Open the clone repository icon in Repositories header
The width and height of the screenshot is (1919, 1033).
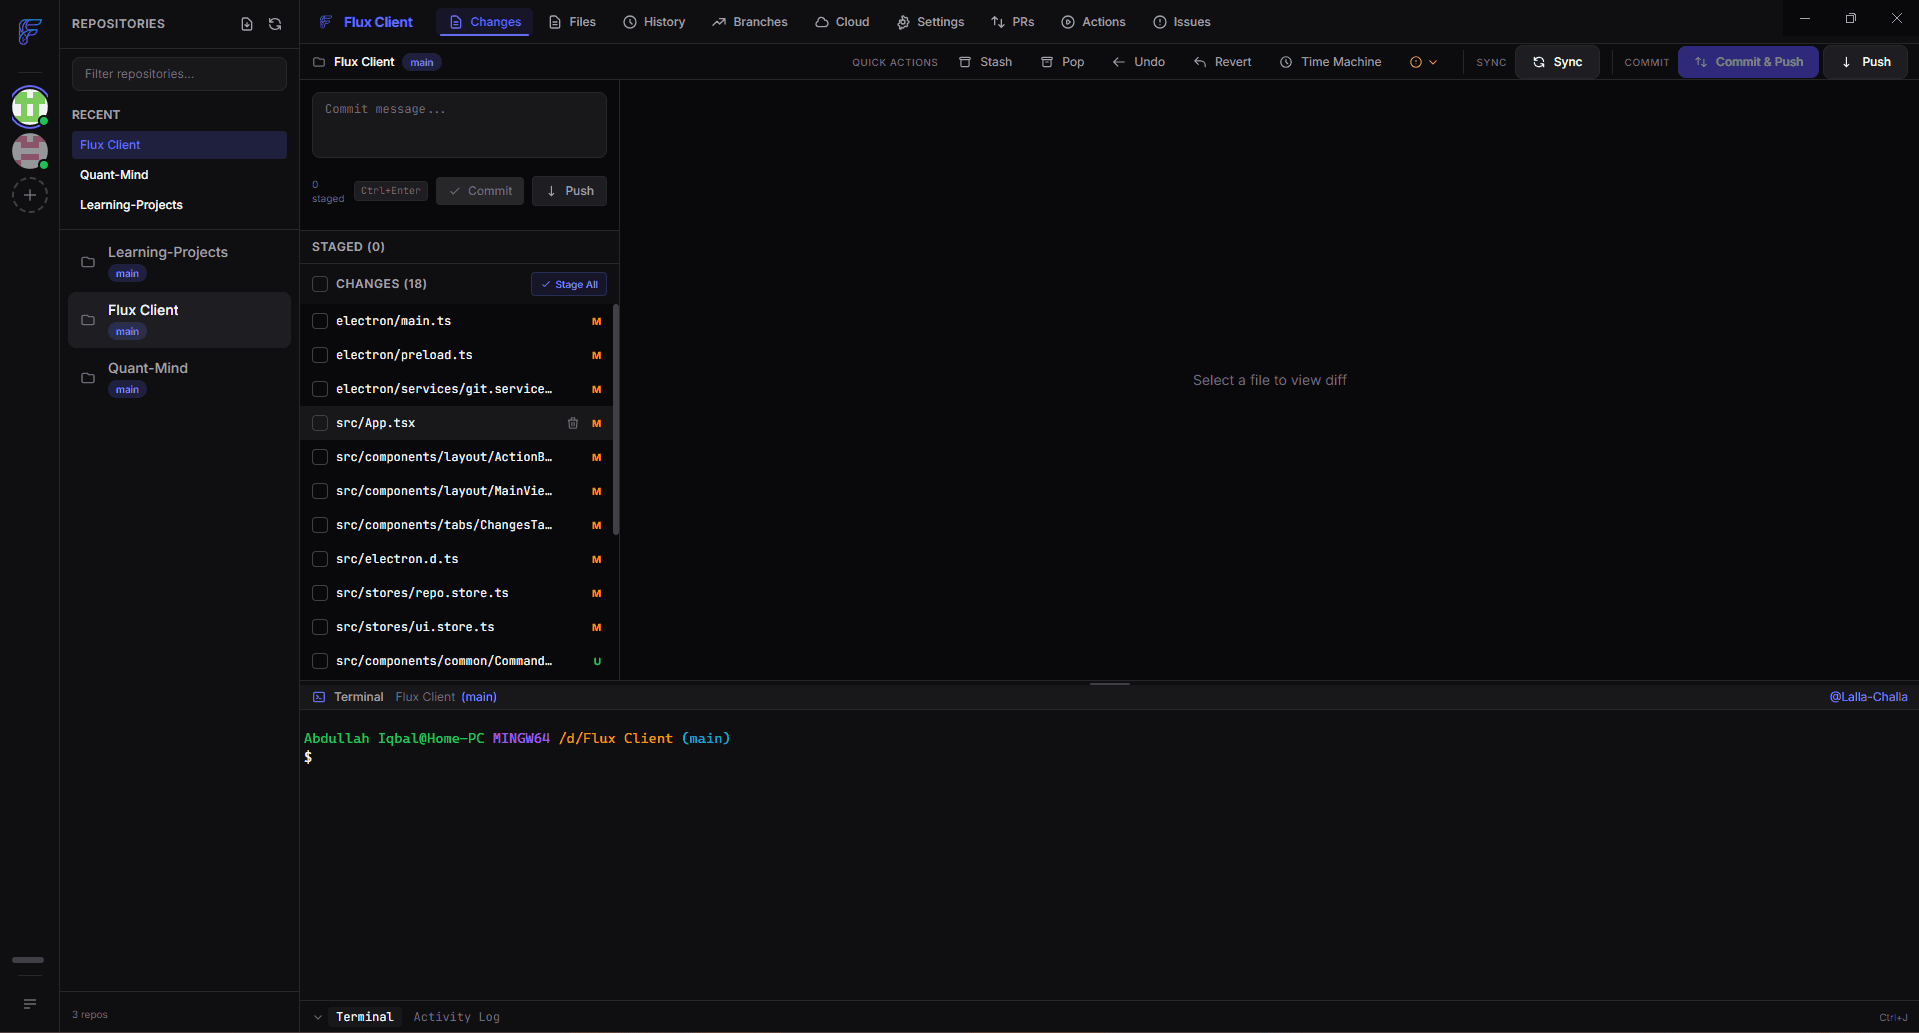tap(246, 23)
